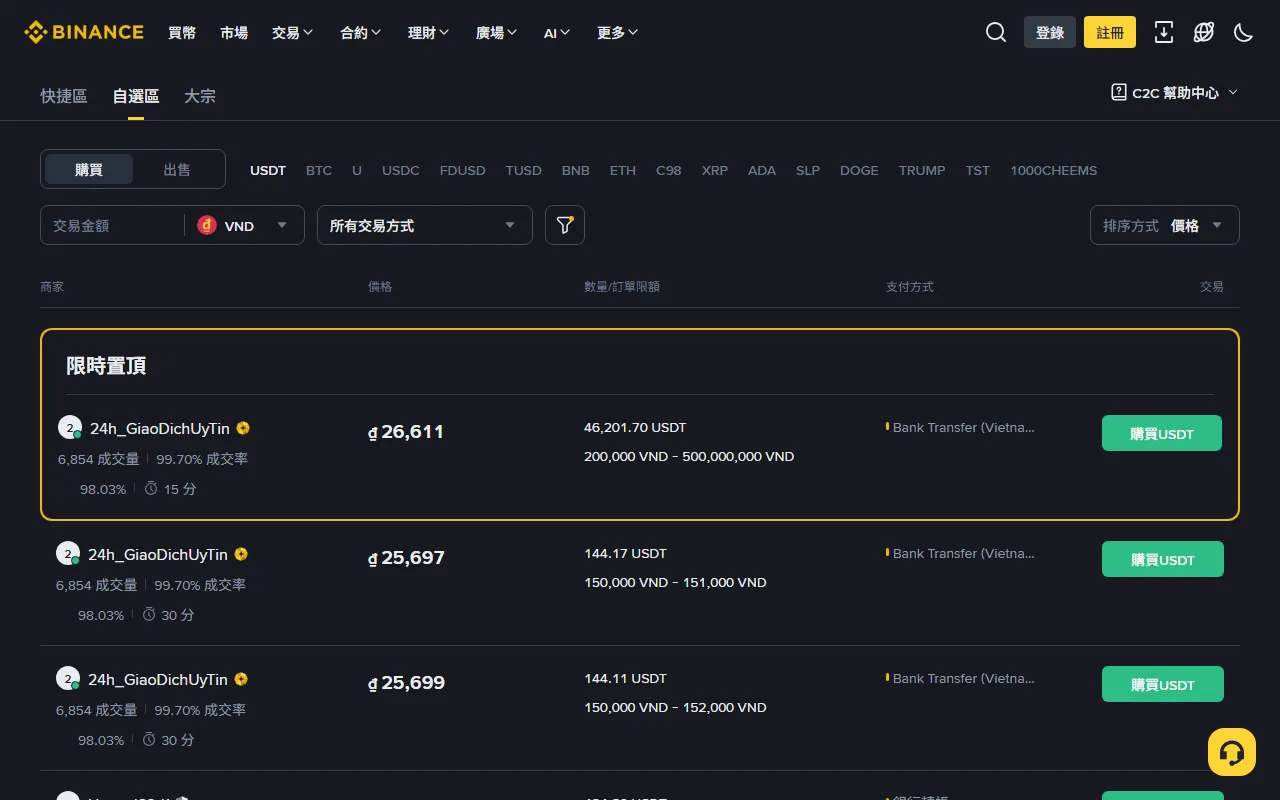Click Bank Transfer payment of ₫26,611 offer
Screen dimensions: 1280x800
click(x=964, y=427)
